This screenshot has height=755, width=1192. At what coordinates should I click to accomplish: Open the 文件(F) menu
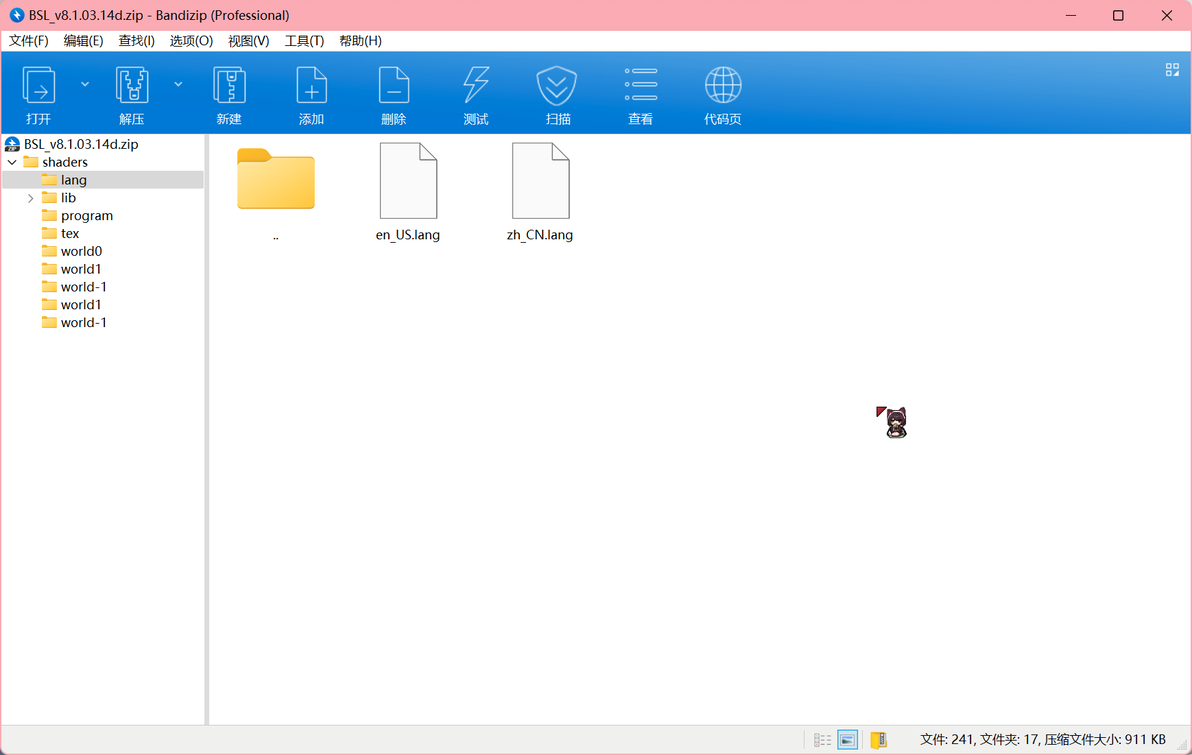[x=28, y=41]
